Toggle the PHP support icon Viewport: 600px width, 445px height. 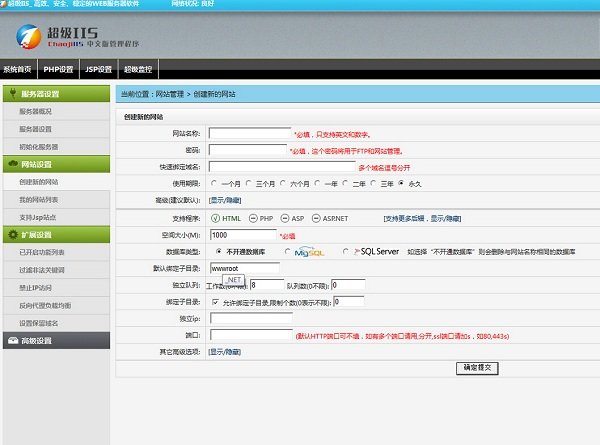pos(252,218)
